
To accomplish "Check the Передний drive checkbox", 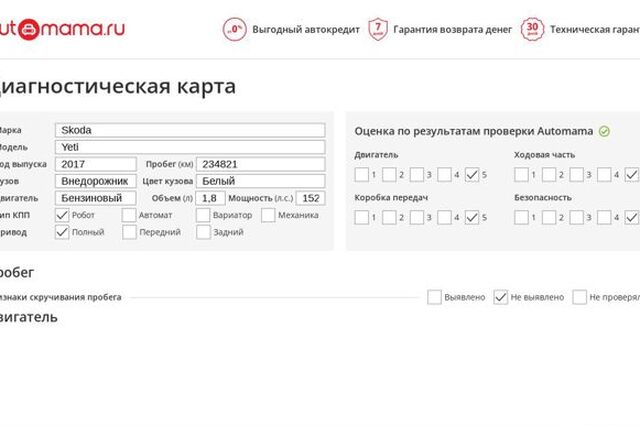I will tap(129, 232).
